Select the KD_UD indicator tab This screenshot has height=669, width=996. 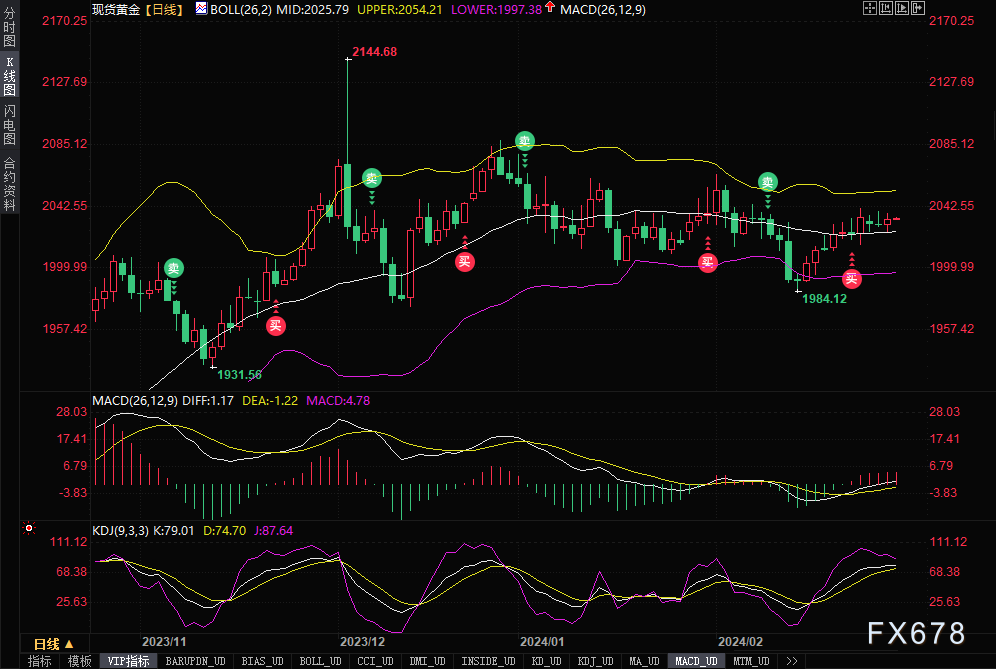[546, 661]
